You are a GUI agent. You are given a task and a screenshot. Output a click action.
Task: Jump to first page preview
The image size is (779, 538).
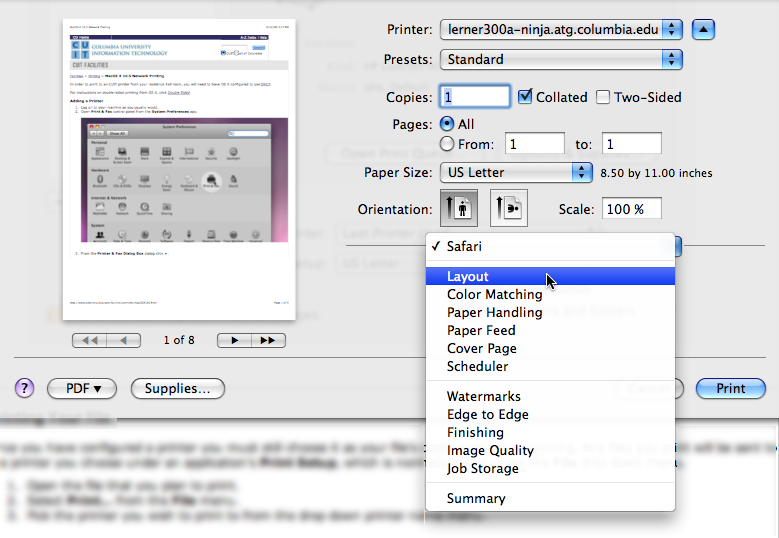pos(89,340)
